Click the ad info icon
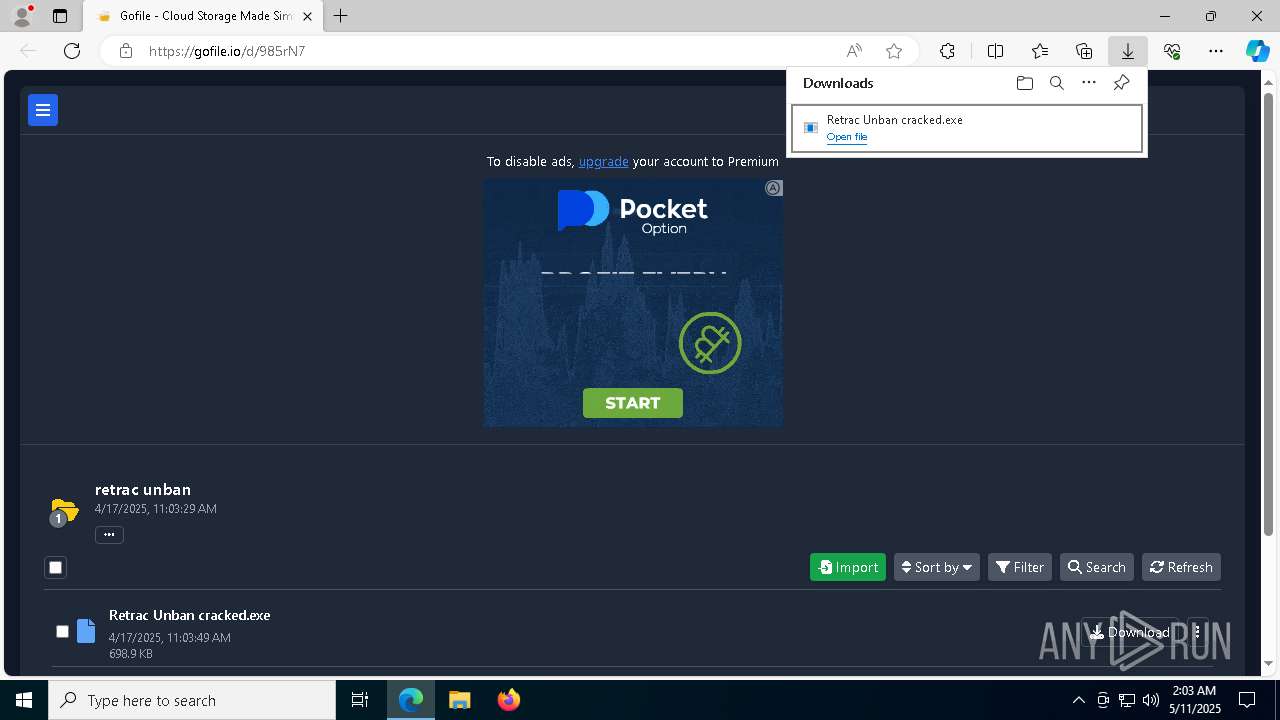 [774, 188]
